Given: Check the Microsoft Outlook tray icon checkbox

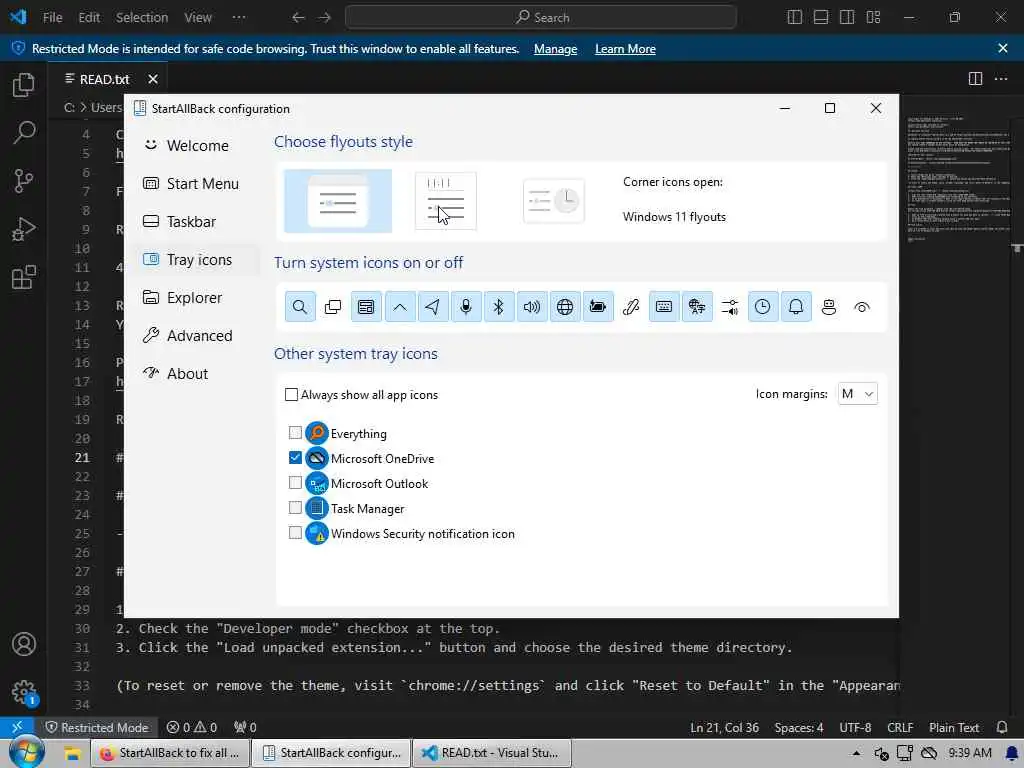Looking at the screenshot, I should pyautogui.click(x=295, y=483).
